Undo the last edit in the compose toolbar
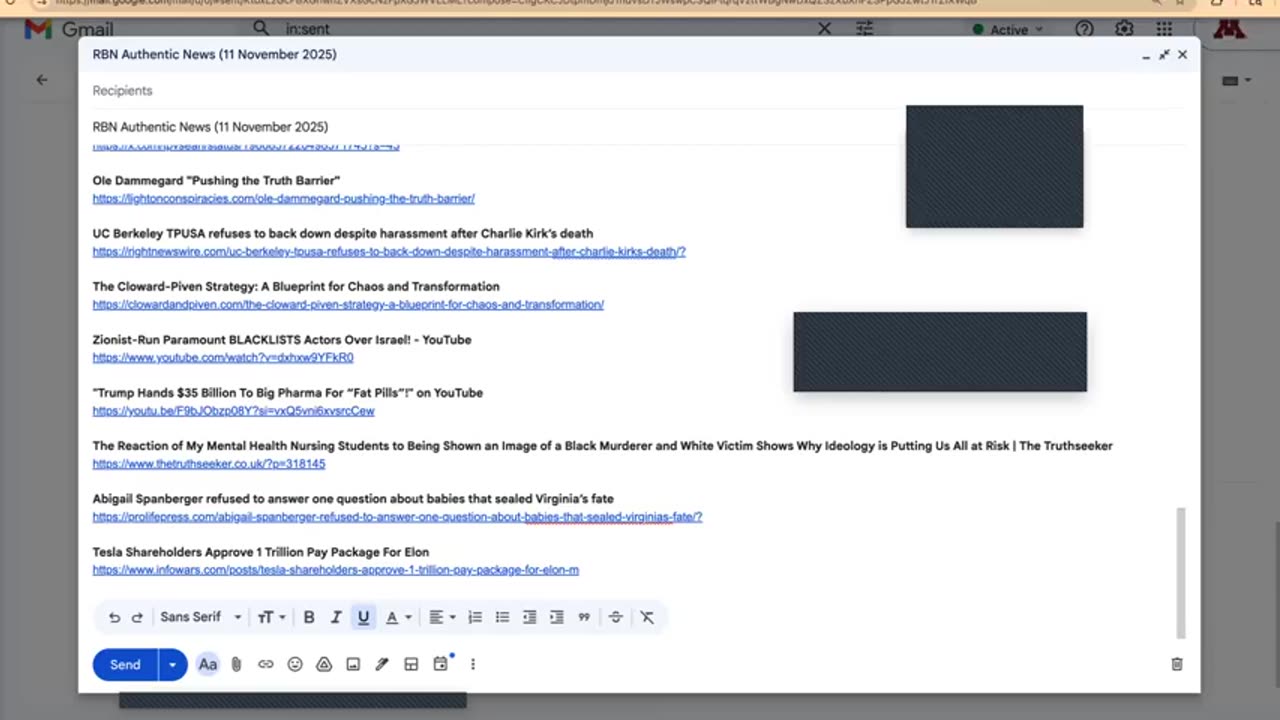 114,618
